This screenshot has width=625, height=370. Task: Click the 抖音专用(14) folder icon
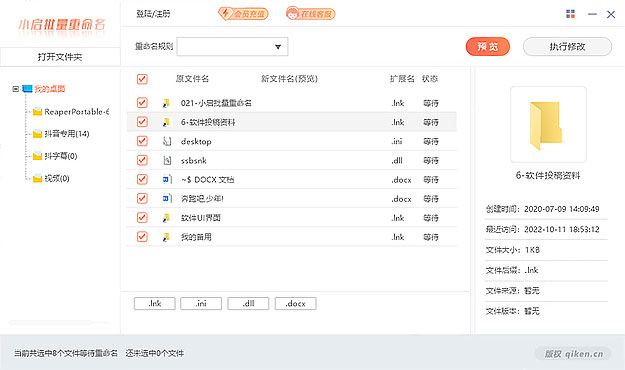coord(37,134)
